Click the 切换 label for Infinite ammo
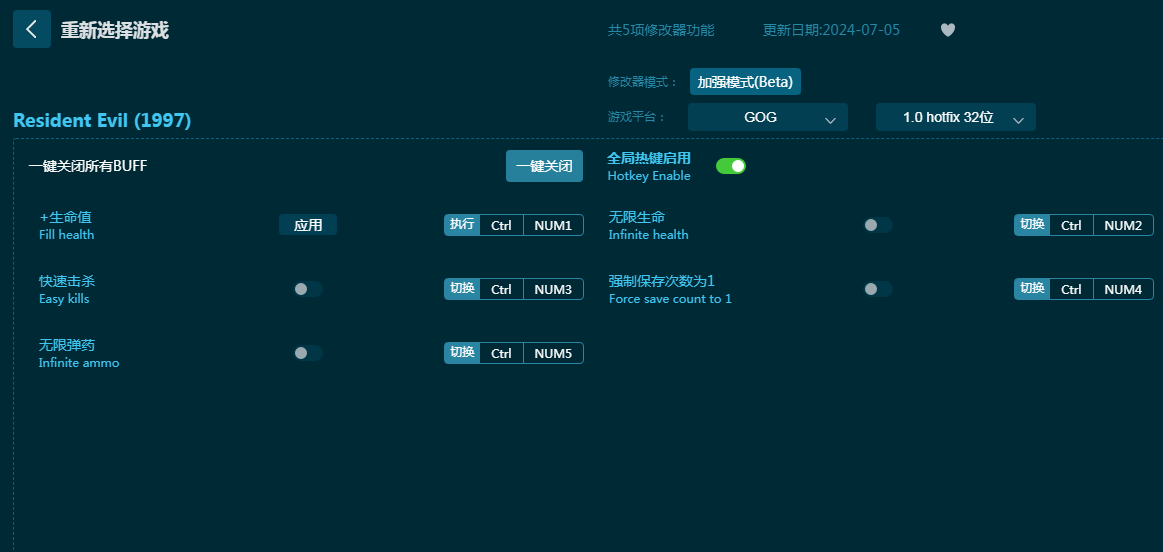Viewport: 1163px width, 552px height. (462, 353)
